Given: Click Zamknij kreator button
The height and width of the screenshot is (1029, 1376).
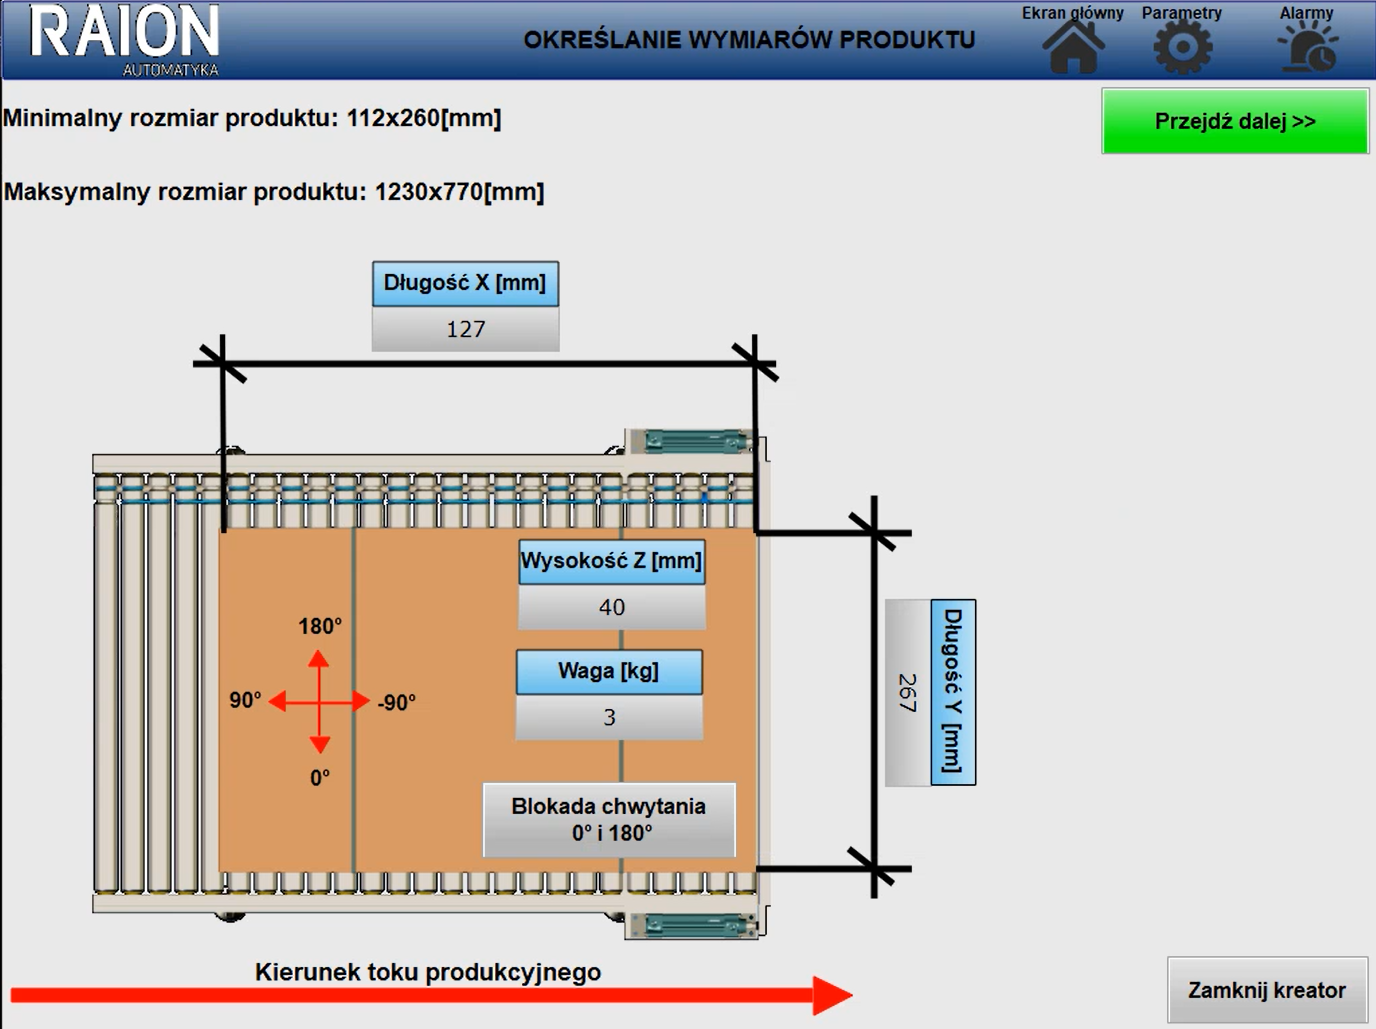Looking at the screenshot, I should [x=1266, y=990].
